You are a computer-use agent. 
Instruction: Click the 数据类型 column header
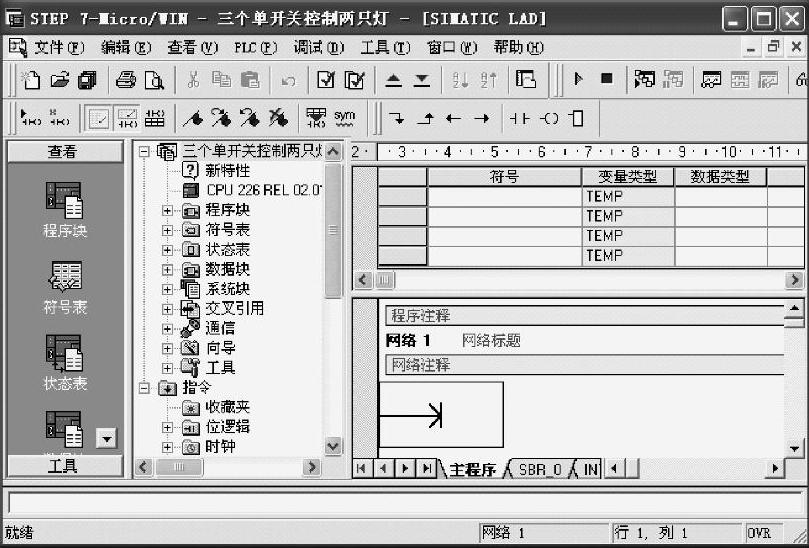[720, 176]
